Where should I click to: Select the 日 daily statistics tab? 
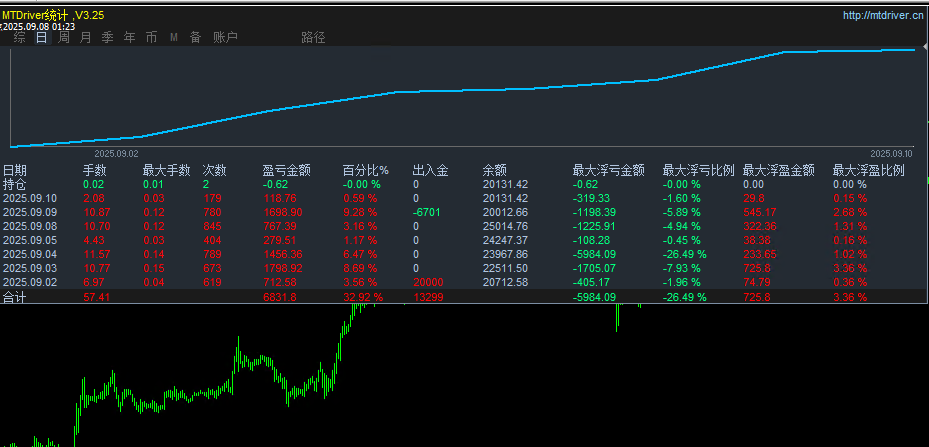[x=41, y=38]
